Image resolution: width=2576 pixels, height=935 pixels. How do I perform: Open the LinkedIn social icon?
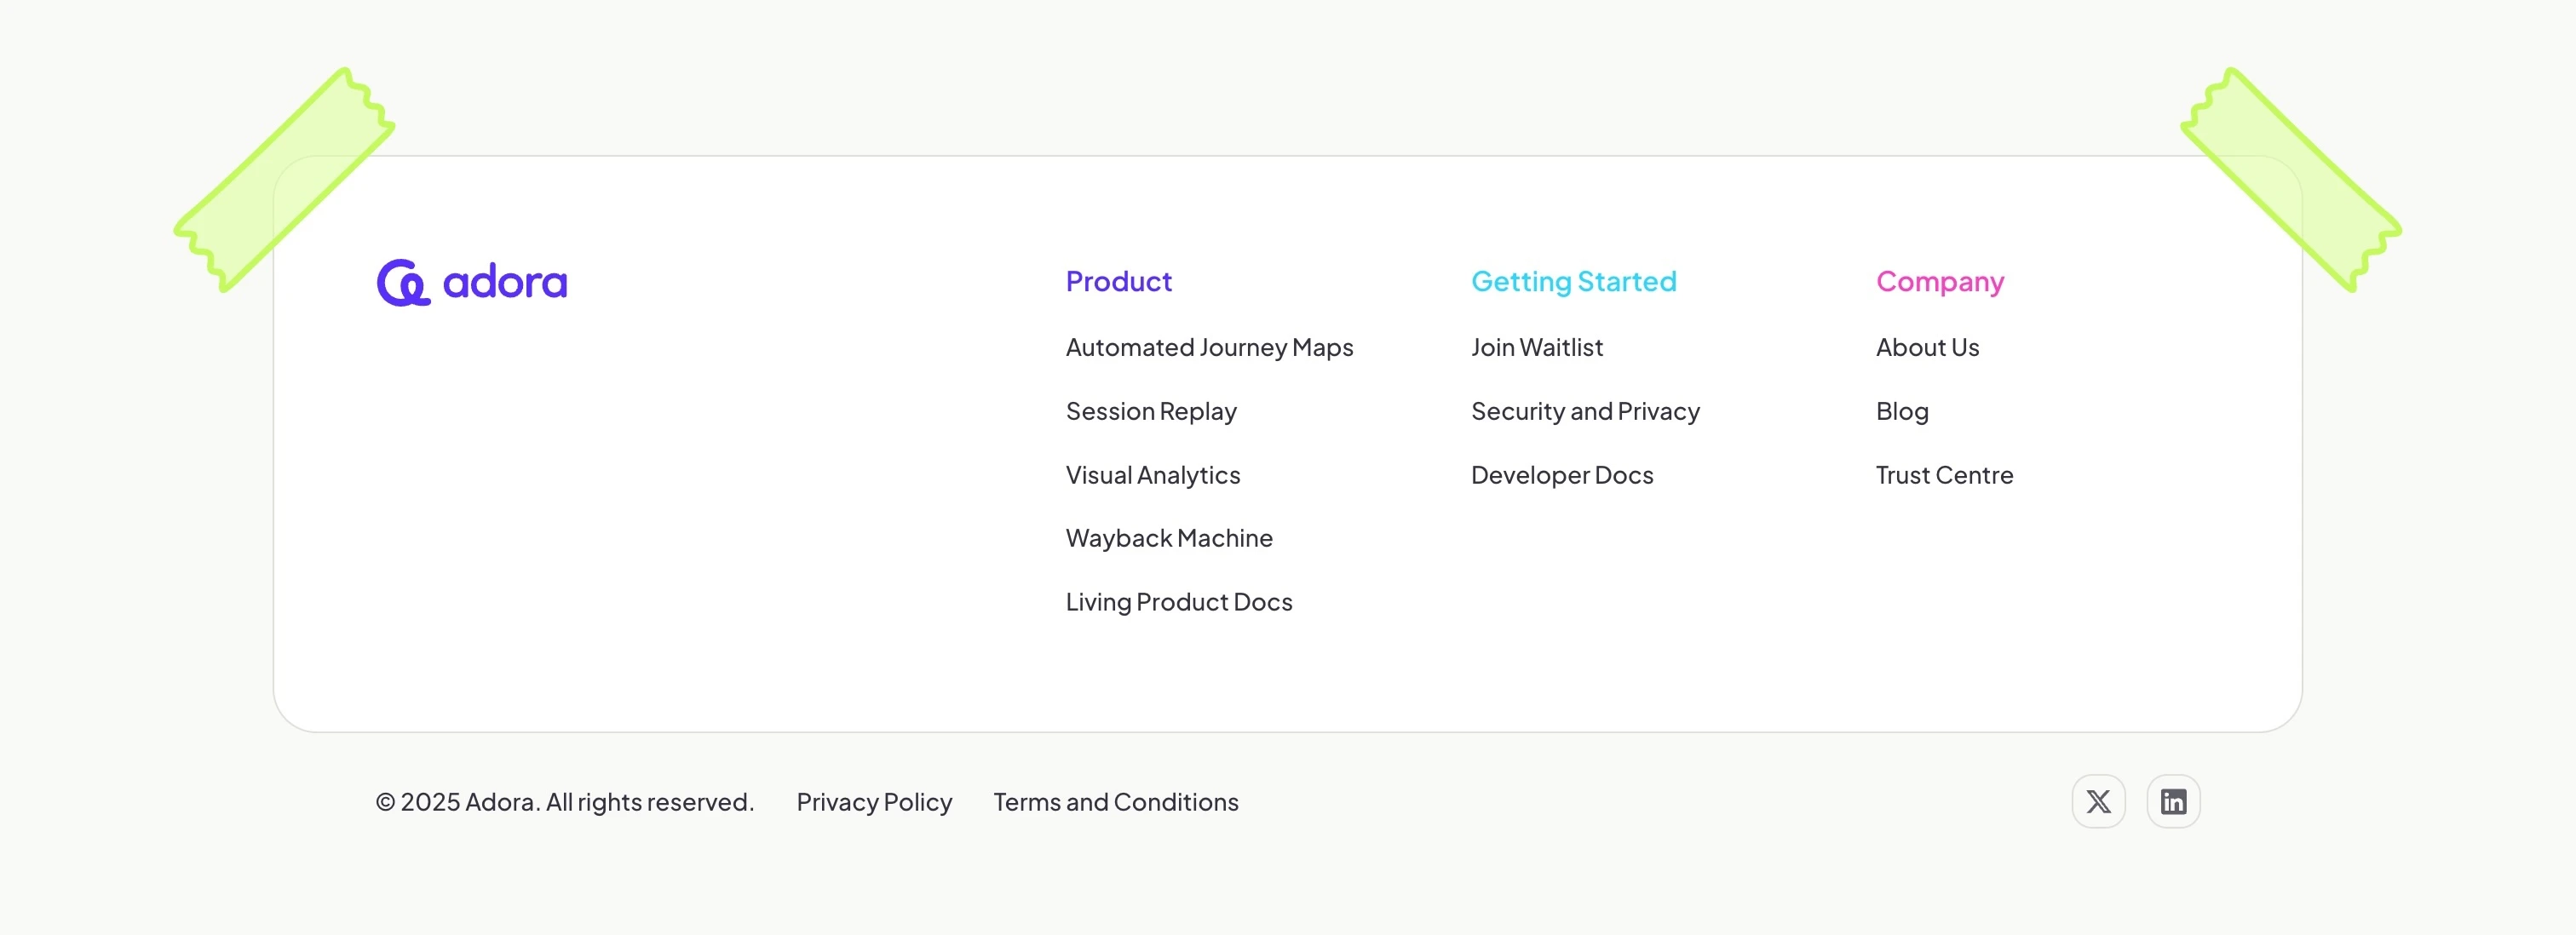(x=2173, y=801)
